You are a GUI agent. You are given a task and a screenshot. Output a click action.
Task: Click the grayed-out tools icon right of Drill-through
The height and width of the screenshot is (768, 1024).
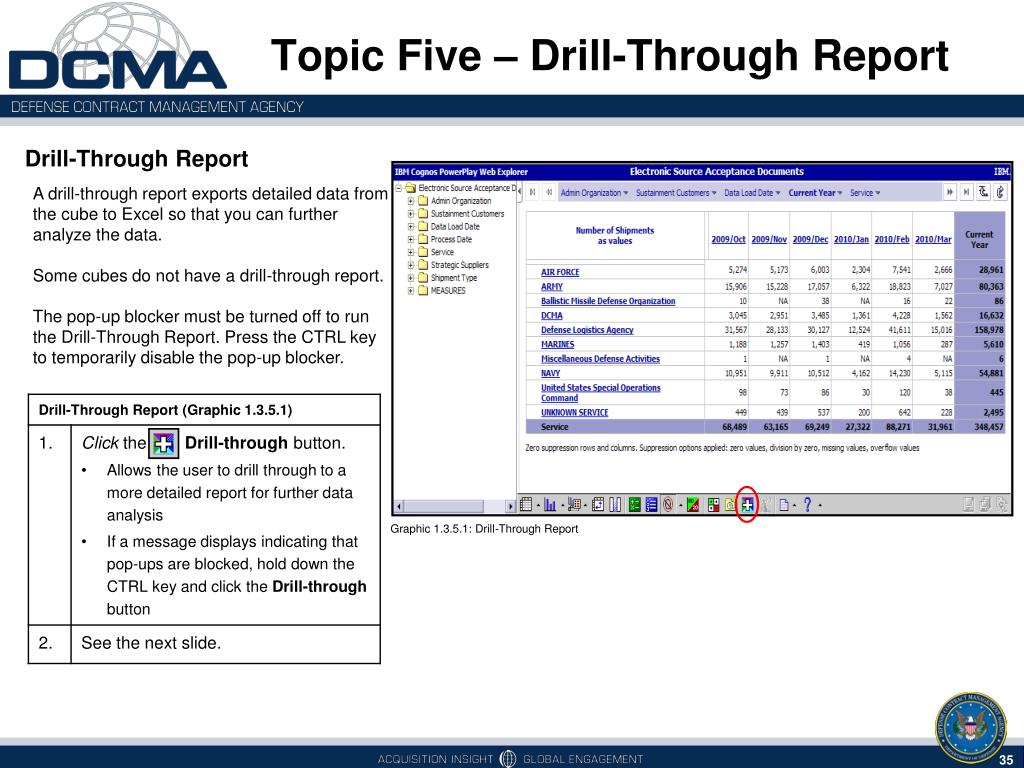765,504
